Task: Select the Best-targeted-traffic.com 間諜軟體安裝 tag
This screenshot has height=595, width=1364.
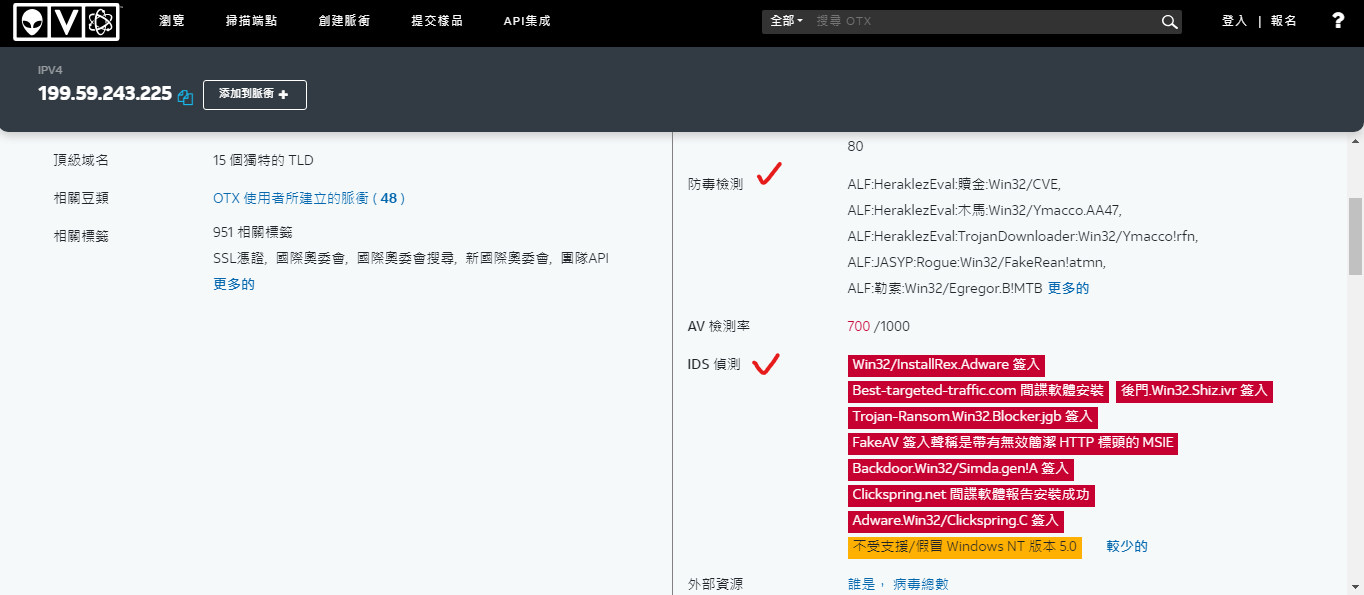Action: pyautogui.click(x=978, y=391)
